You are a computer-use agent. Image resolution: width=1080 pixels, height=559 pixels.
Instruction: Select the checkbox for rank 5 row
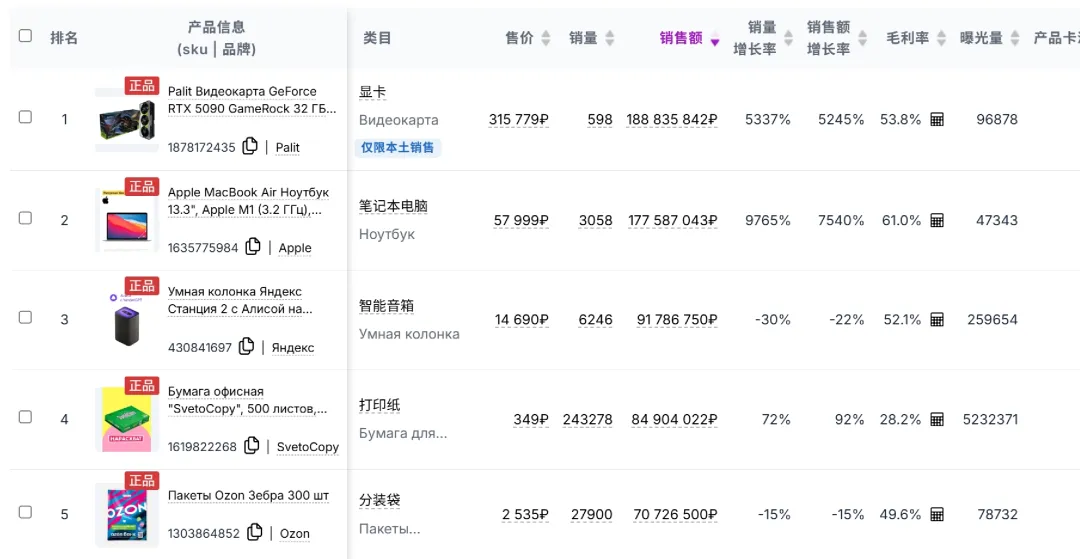[25, 512]
